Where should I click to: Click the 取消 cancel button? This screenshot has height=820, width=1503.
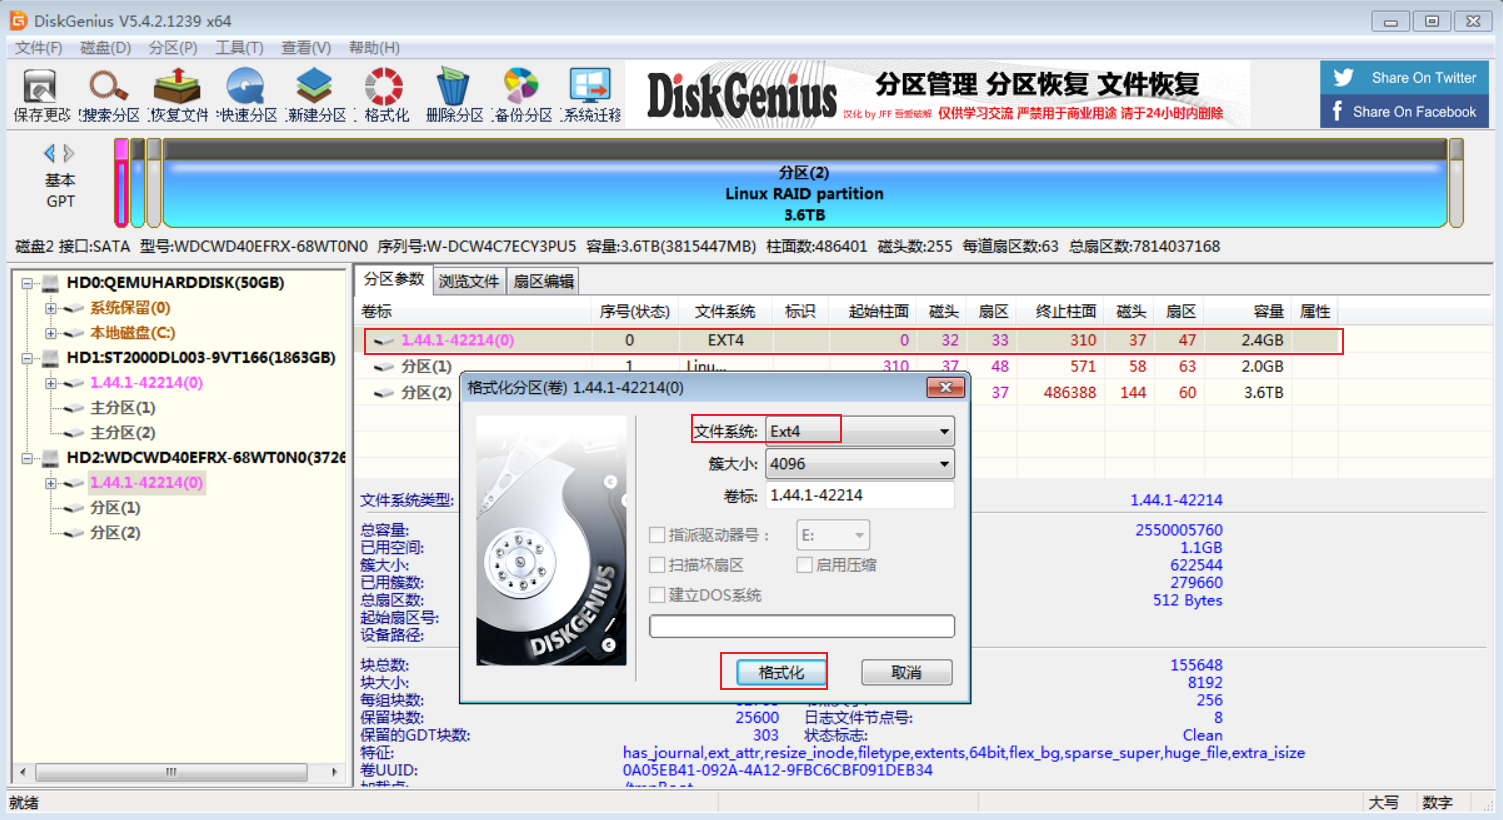tap(906, 673)
